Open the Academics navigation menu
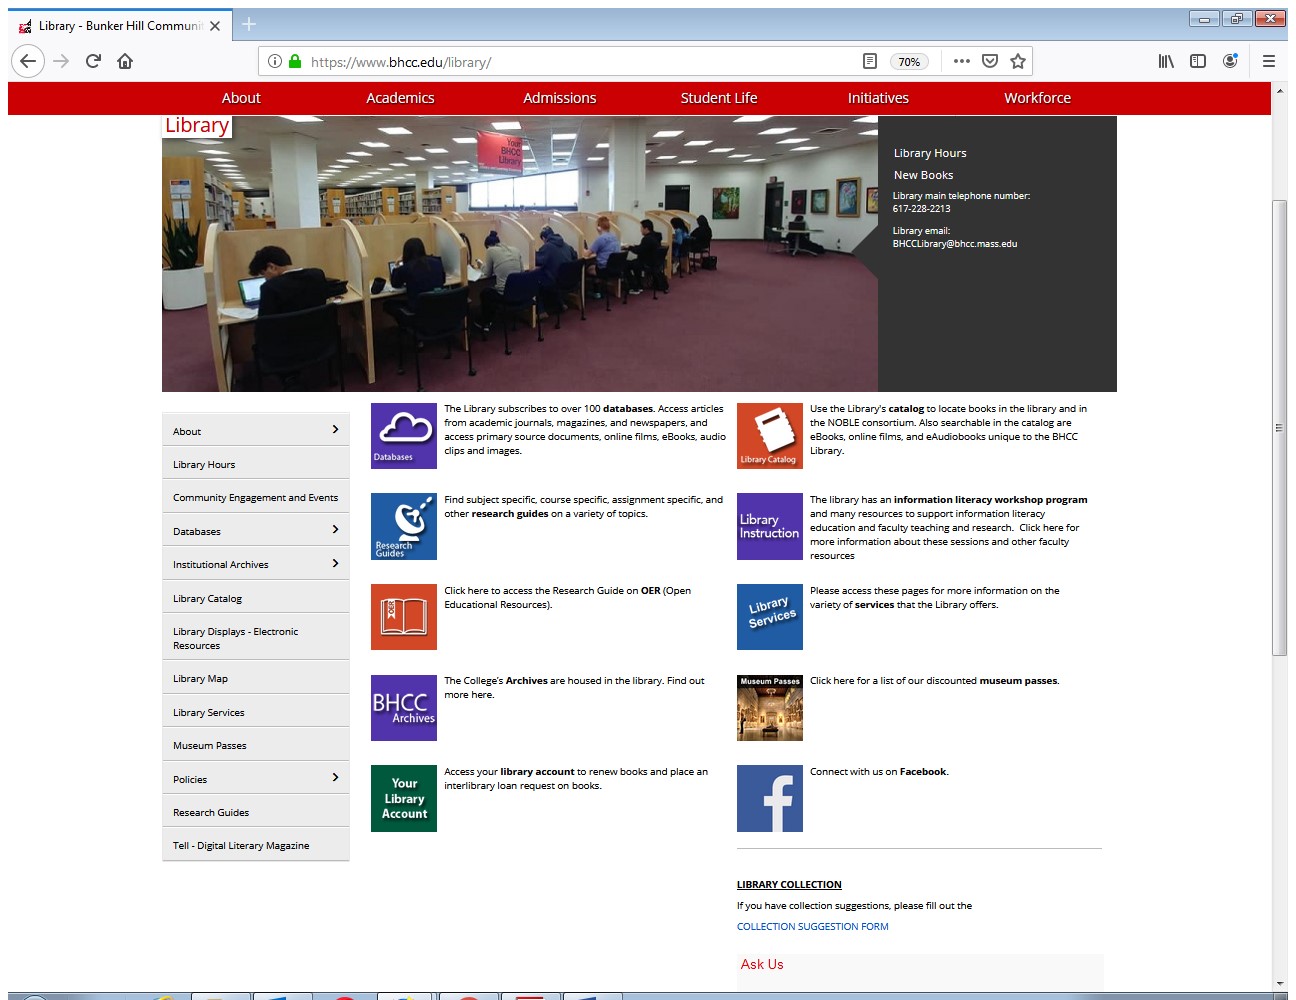 tap(400, 97)
